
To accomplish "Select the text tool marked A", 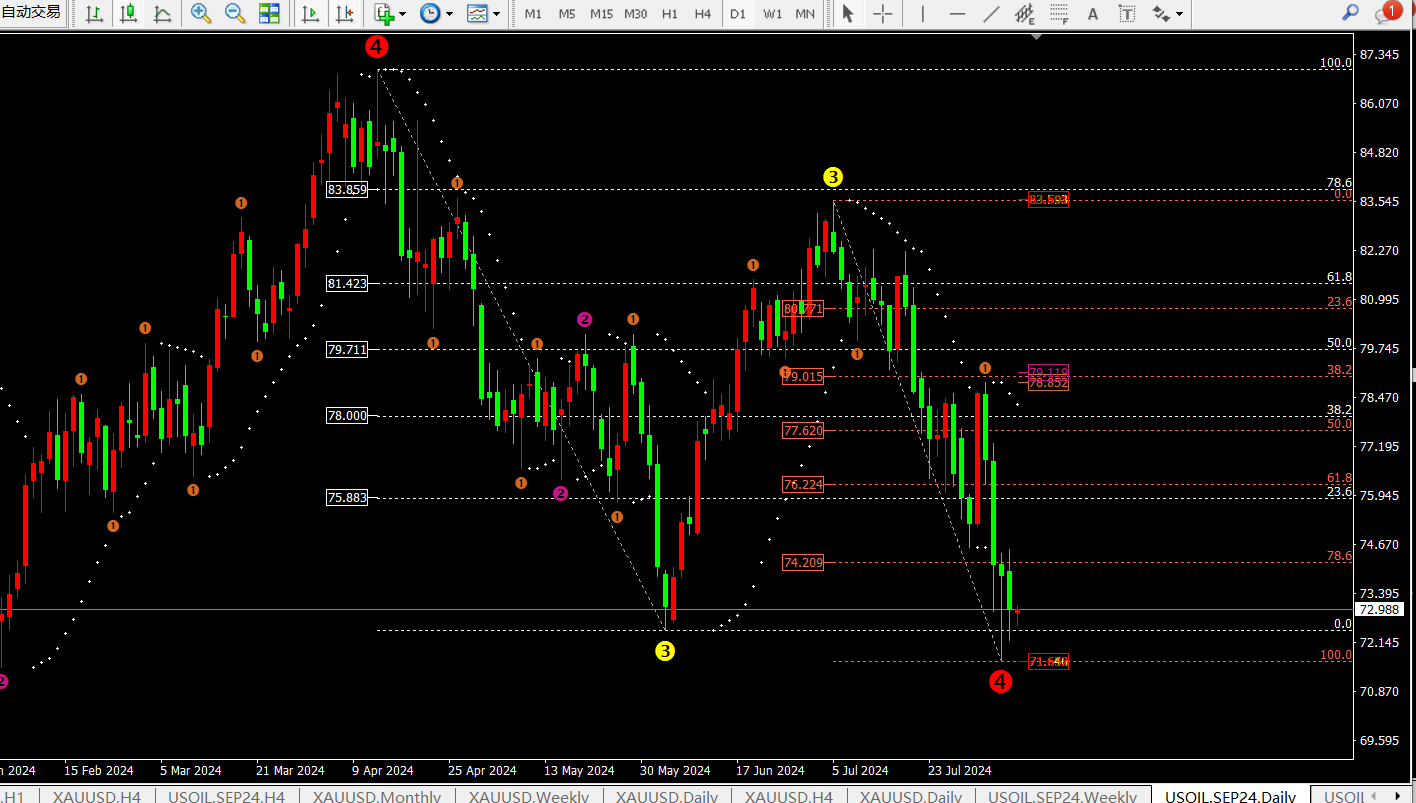I will click(1093, 14).
